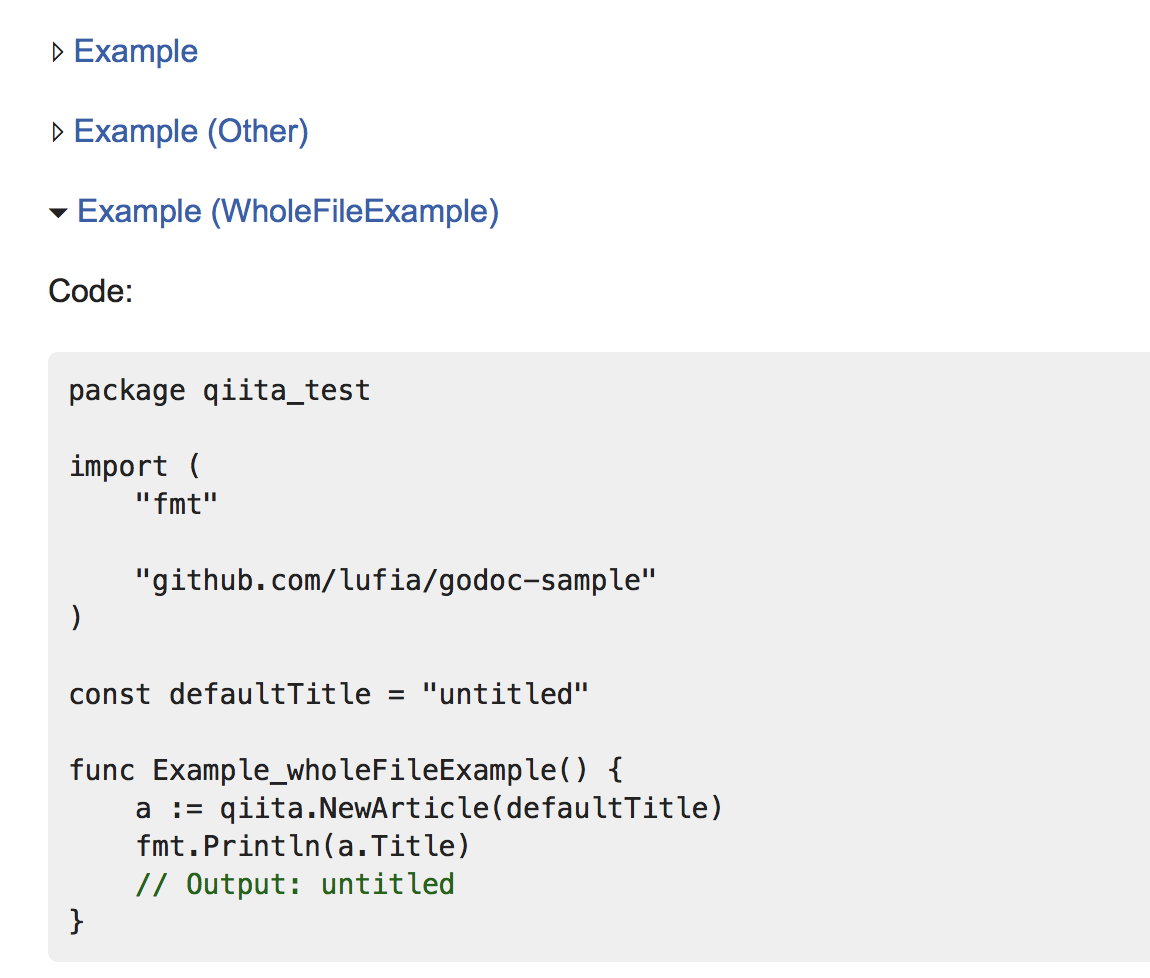The height and width of the screenshot is (978, 1150).
Task: Click the closing parenthesis of import block
Action: click(76, 618)
